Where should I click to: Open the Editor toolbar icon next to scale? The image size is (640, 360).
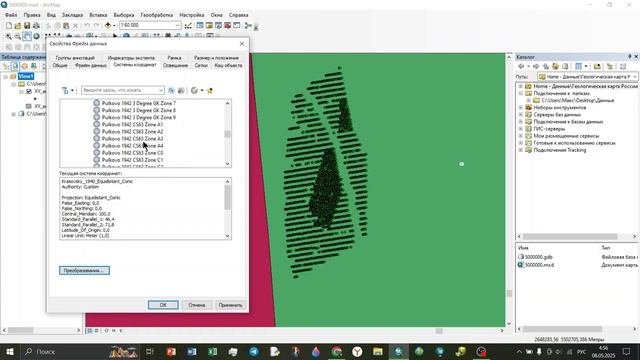(x=188, y=25)
